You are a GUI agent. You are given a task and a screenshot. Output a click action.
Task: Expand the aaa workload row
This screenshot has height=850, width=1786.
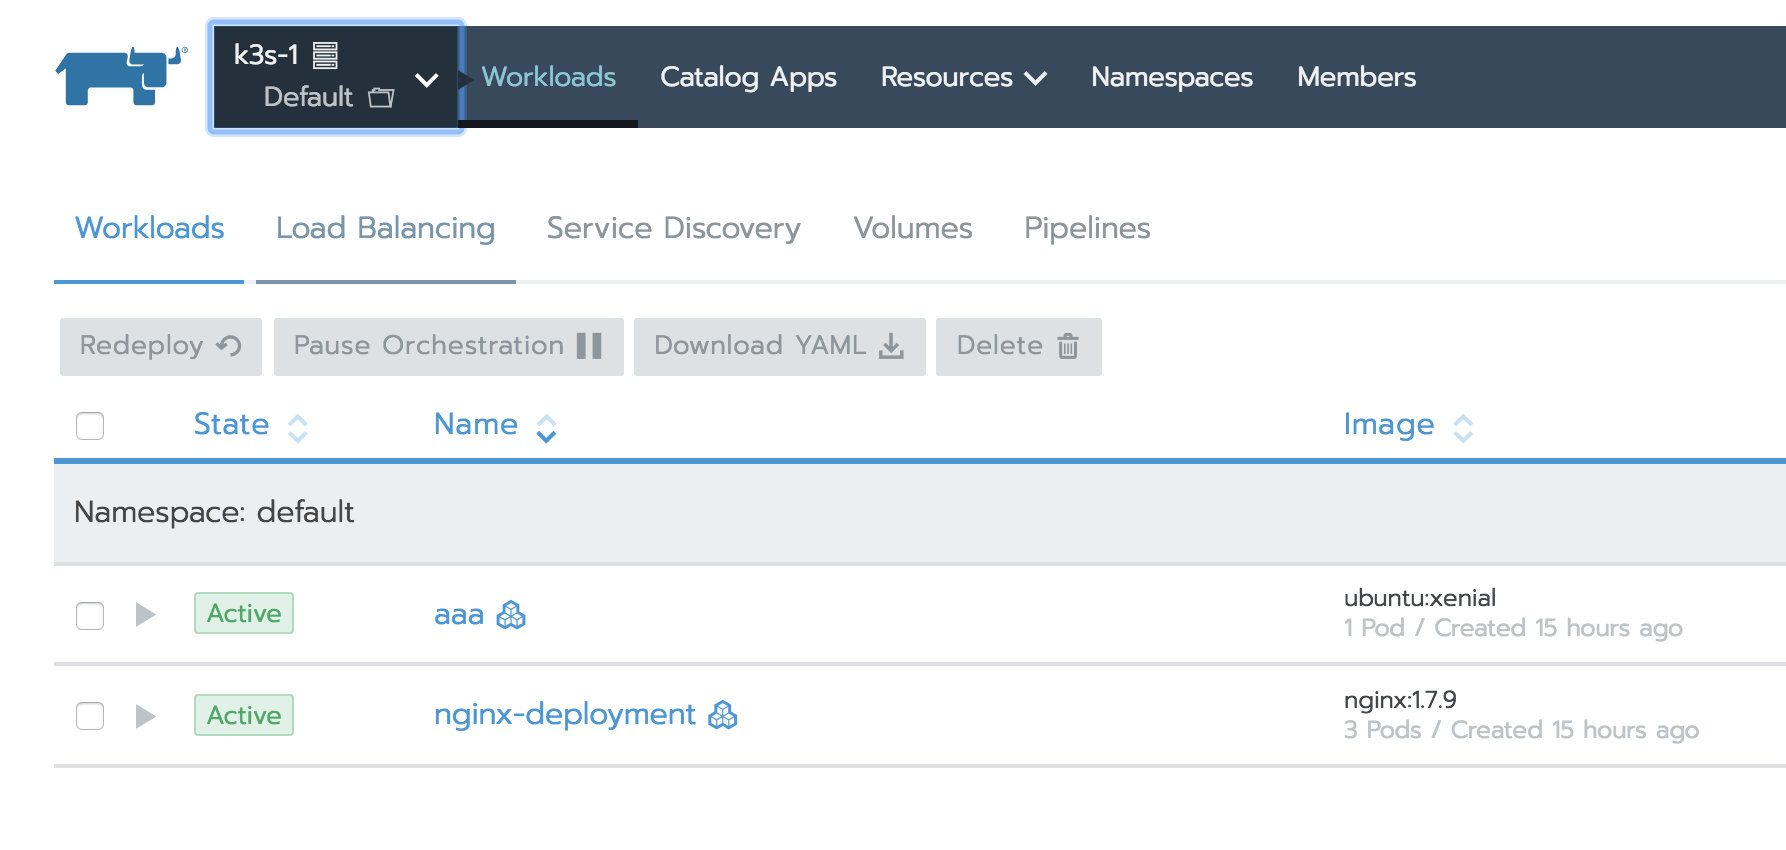145,614
